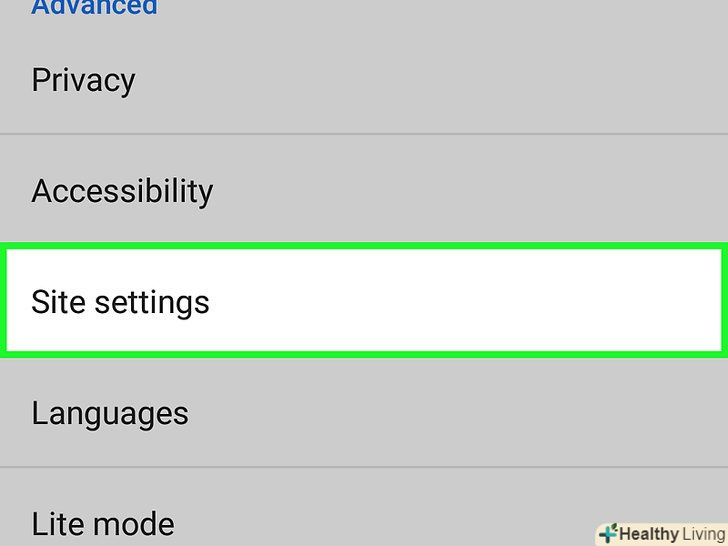Tap the green plus symbol beside Healthy Living
728x546 pixels.
click(x=607, y=534)
